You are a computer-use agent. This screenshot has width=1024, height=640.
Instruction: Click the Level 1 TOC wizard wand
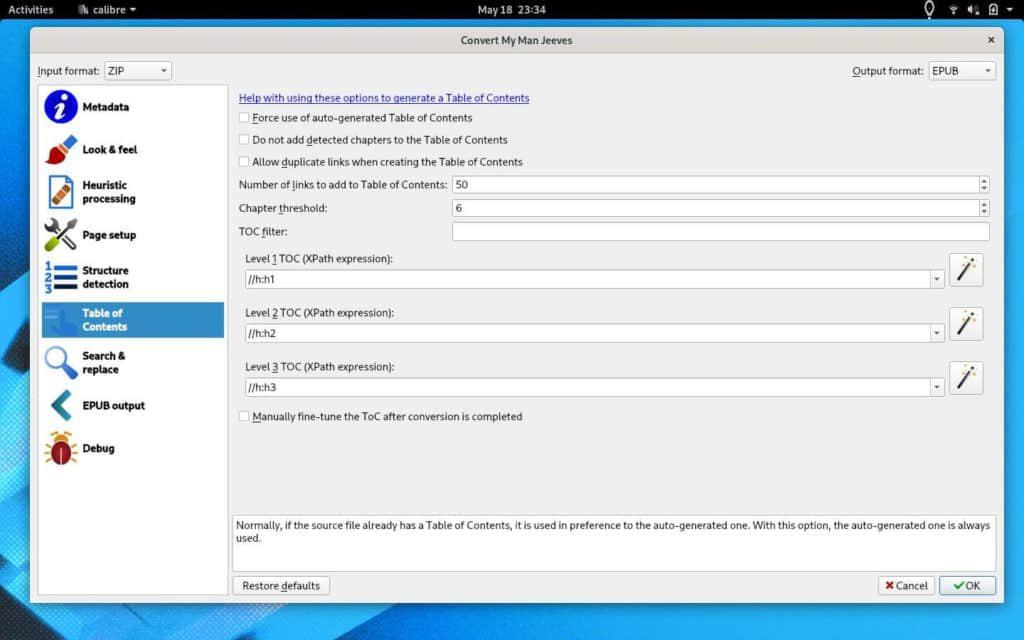pyautogui.click(x=965, y=270)
